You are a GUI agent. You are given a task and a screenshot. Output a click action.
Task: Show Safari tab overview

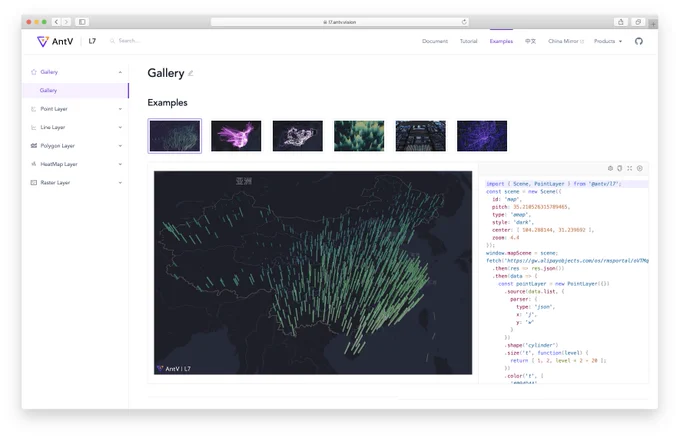(638, 22)
